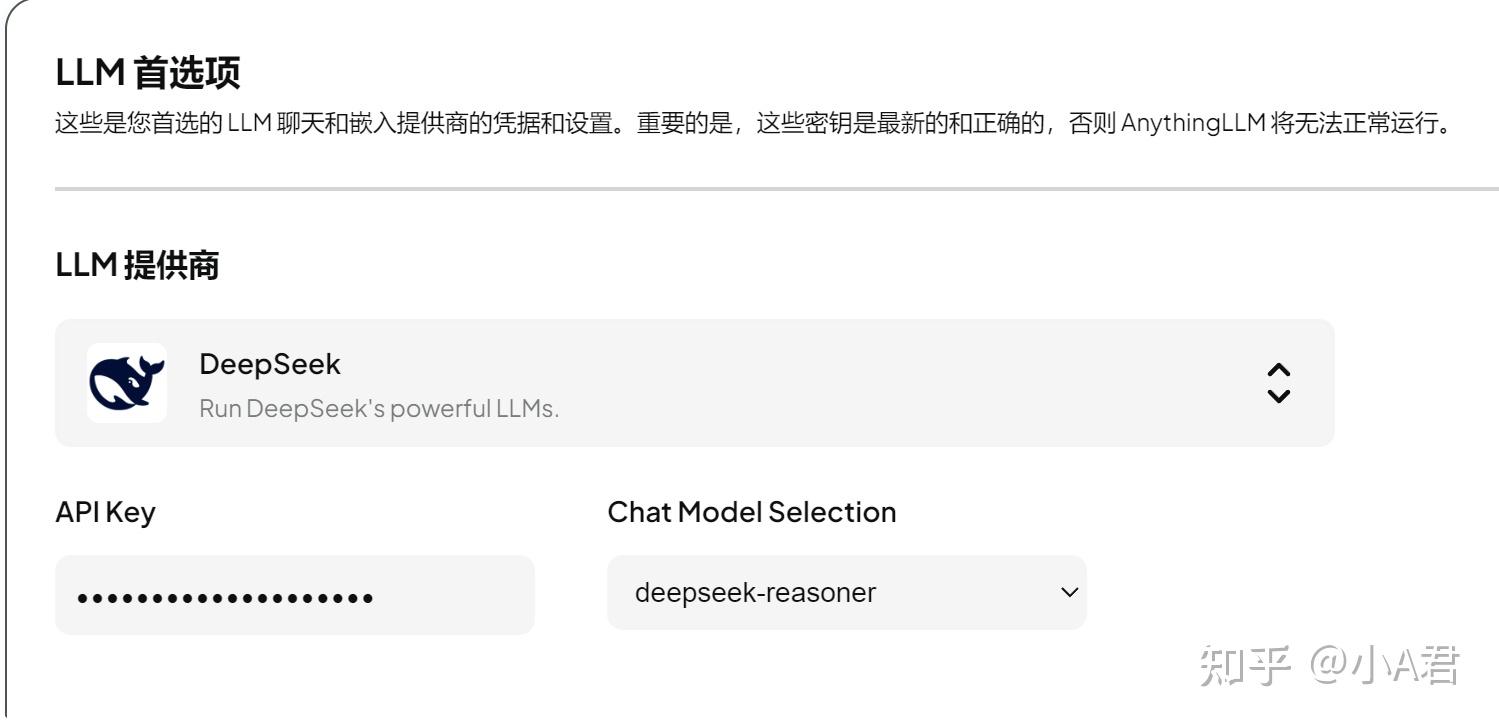Click the settings description paragraph about AnythingLLM

pos(750,127)
